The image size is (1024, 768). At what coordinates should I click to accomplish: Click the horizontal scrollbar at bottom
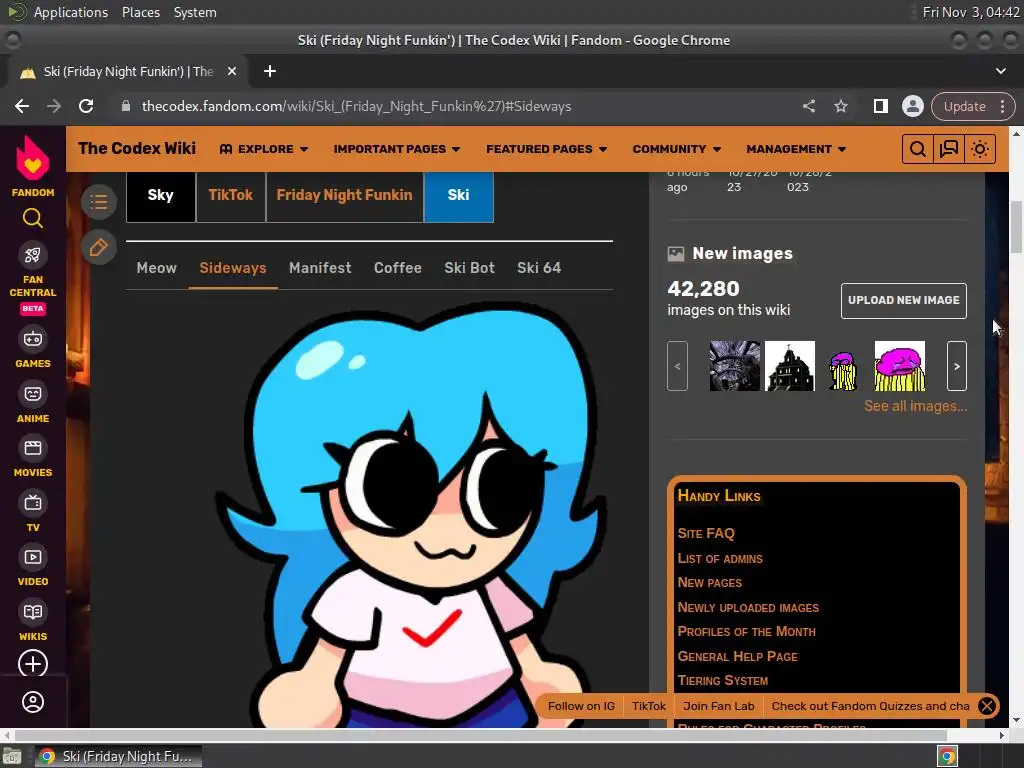[x=480, y=735]
